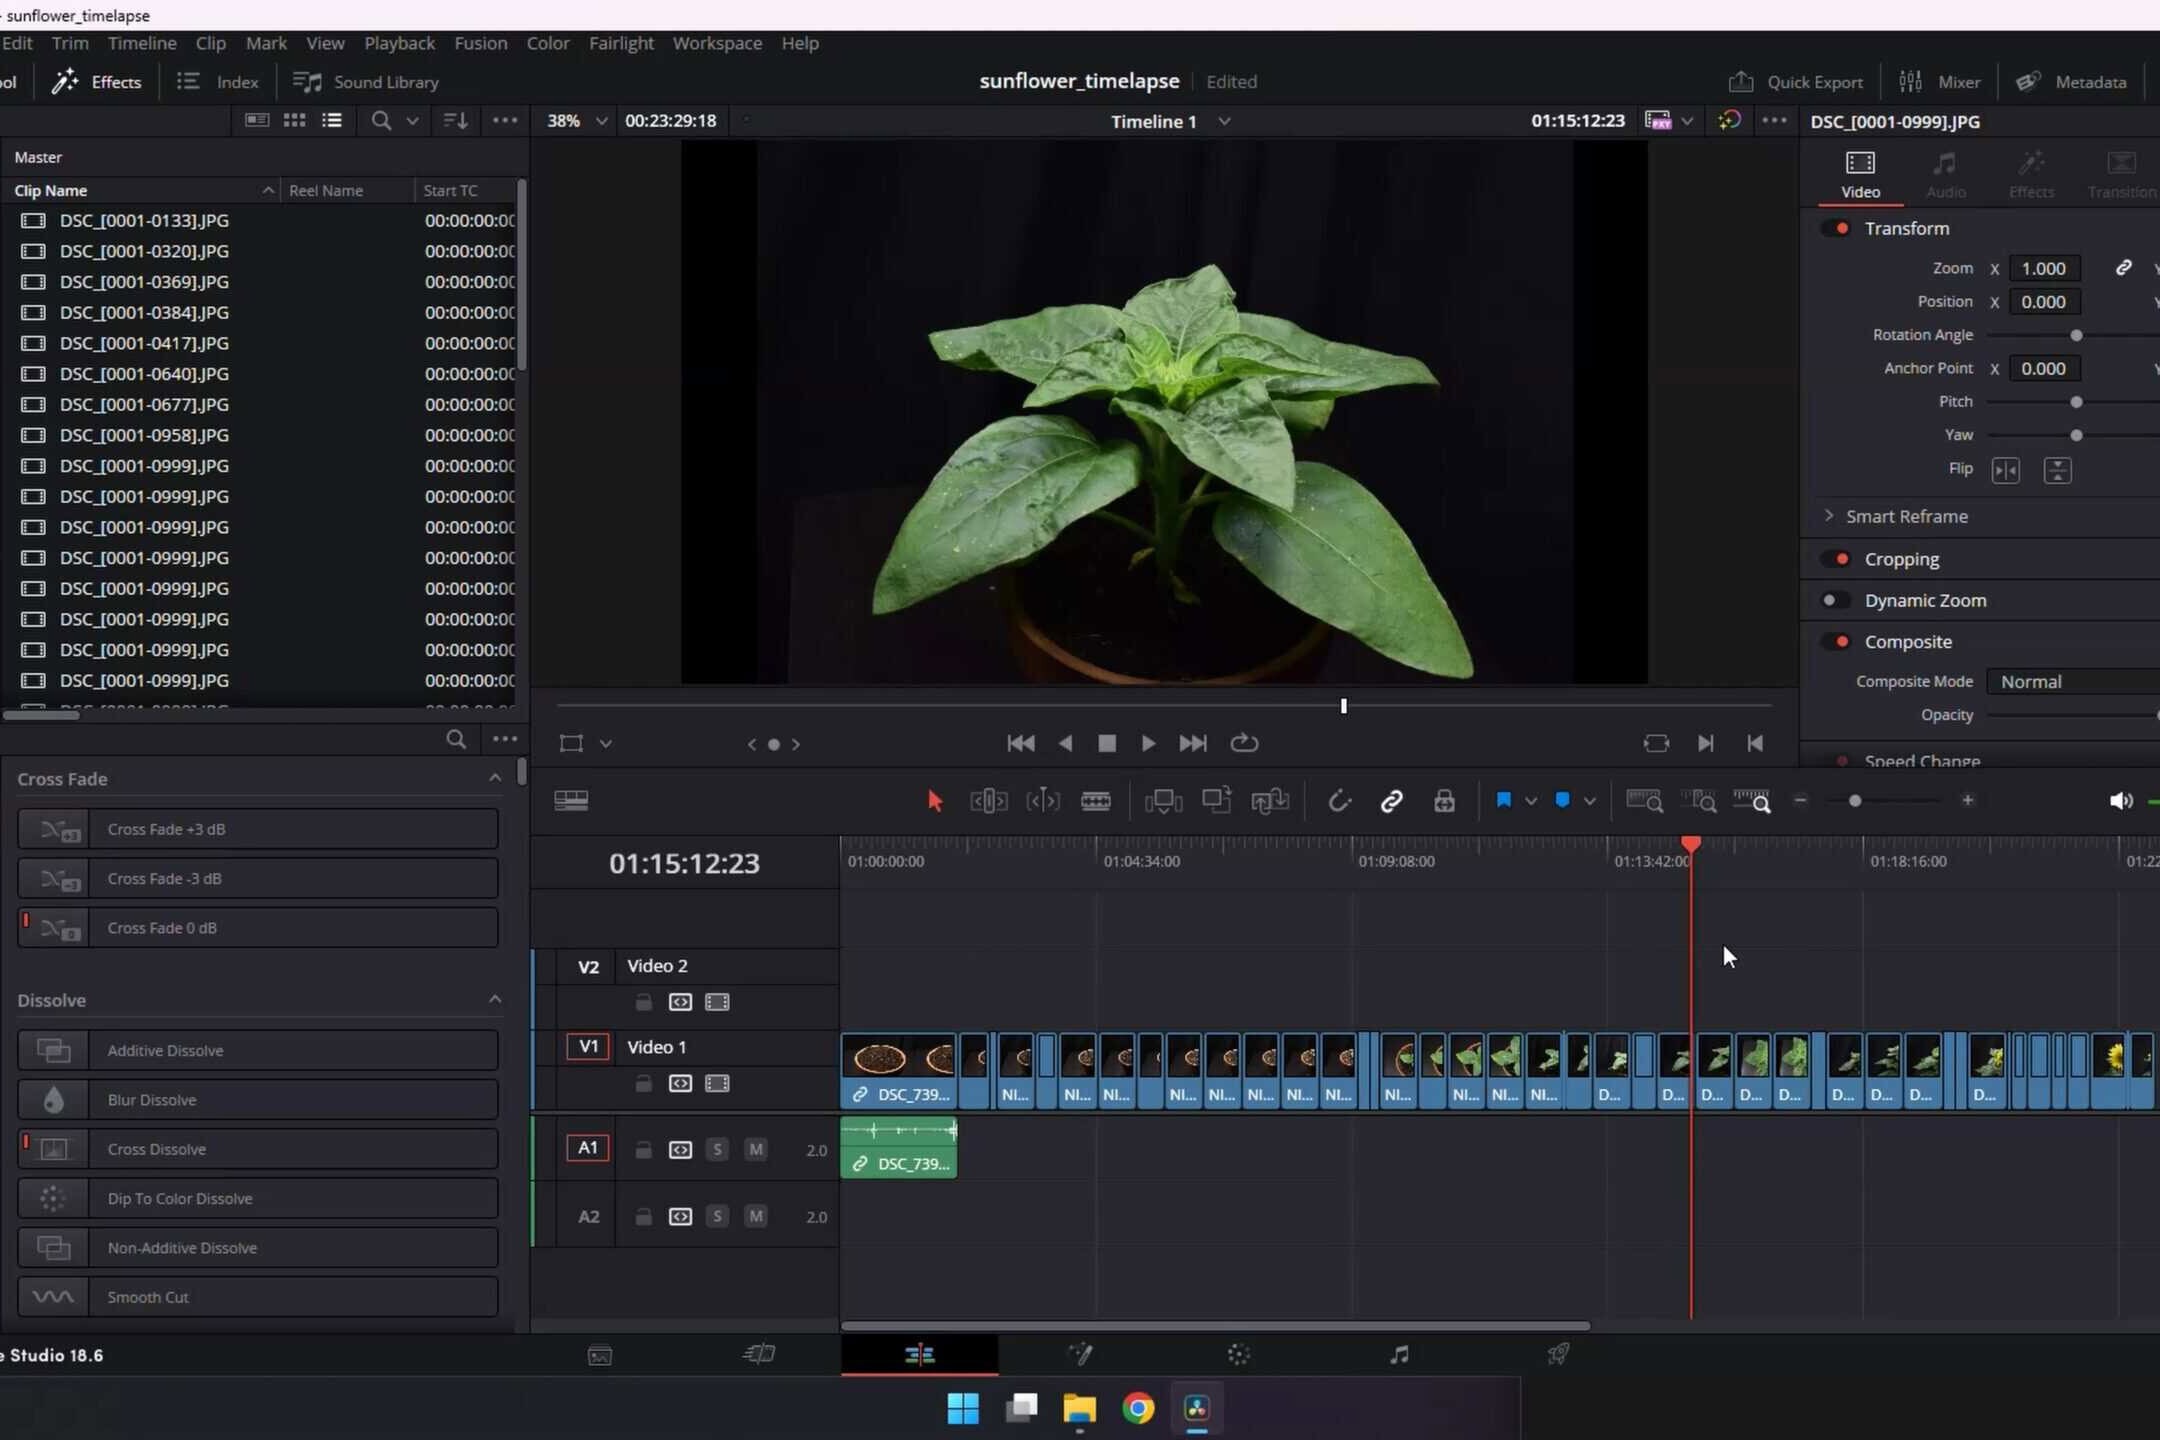Select the arrow Selection Mode tool
Image resolution: width=2160 pixels, height=1440 pixels.
(x=935, y=801)
